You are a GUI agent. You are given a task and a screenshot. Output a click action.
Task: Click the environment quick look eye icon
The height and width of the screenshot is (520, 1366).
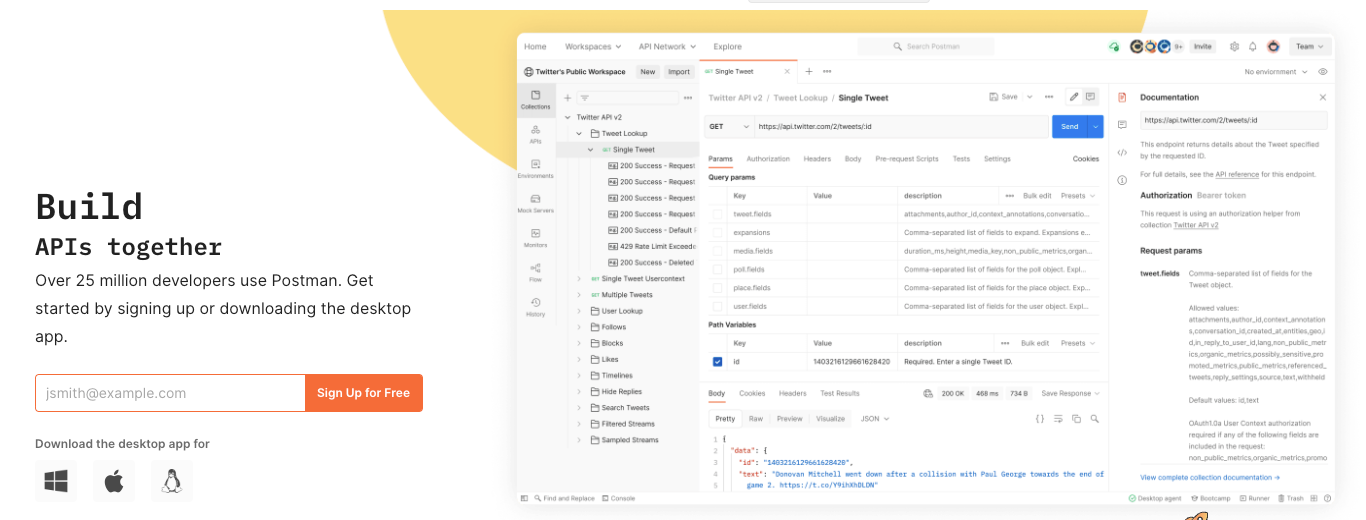click(x=1323, y=72)
